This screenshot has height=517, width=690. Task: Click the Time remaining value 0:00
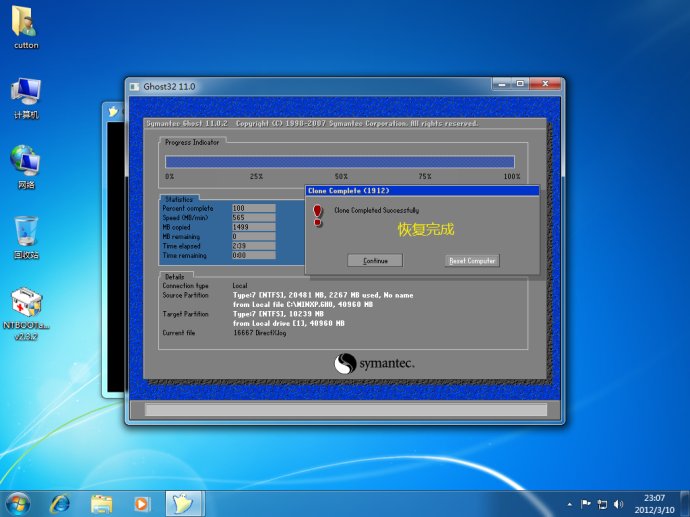pyautogui.click(x=254, y=255)
